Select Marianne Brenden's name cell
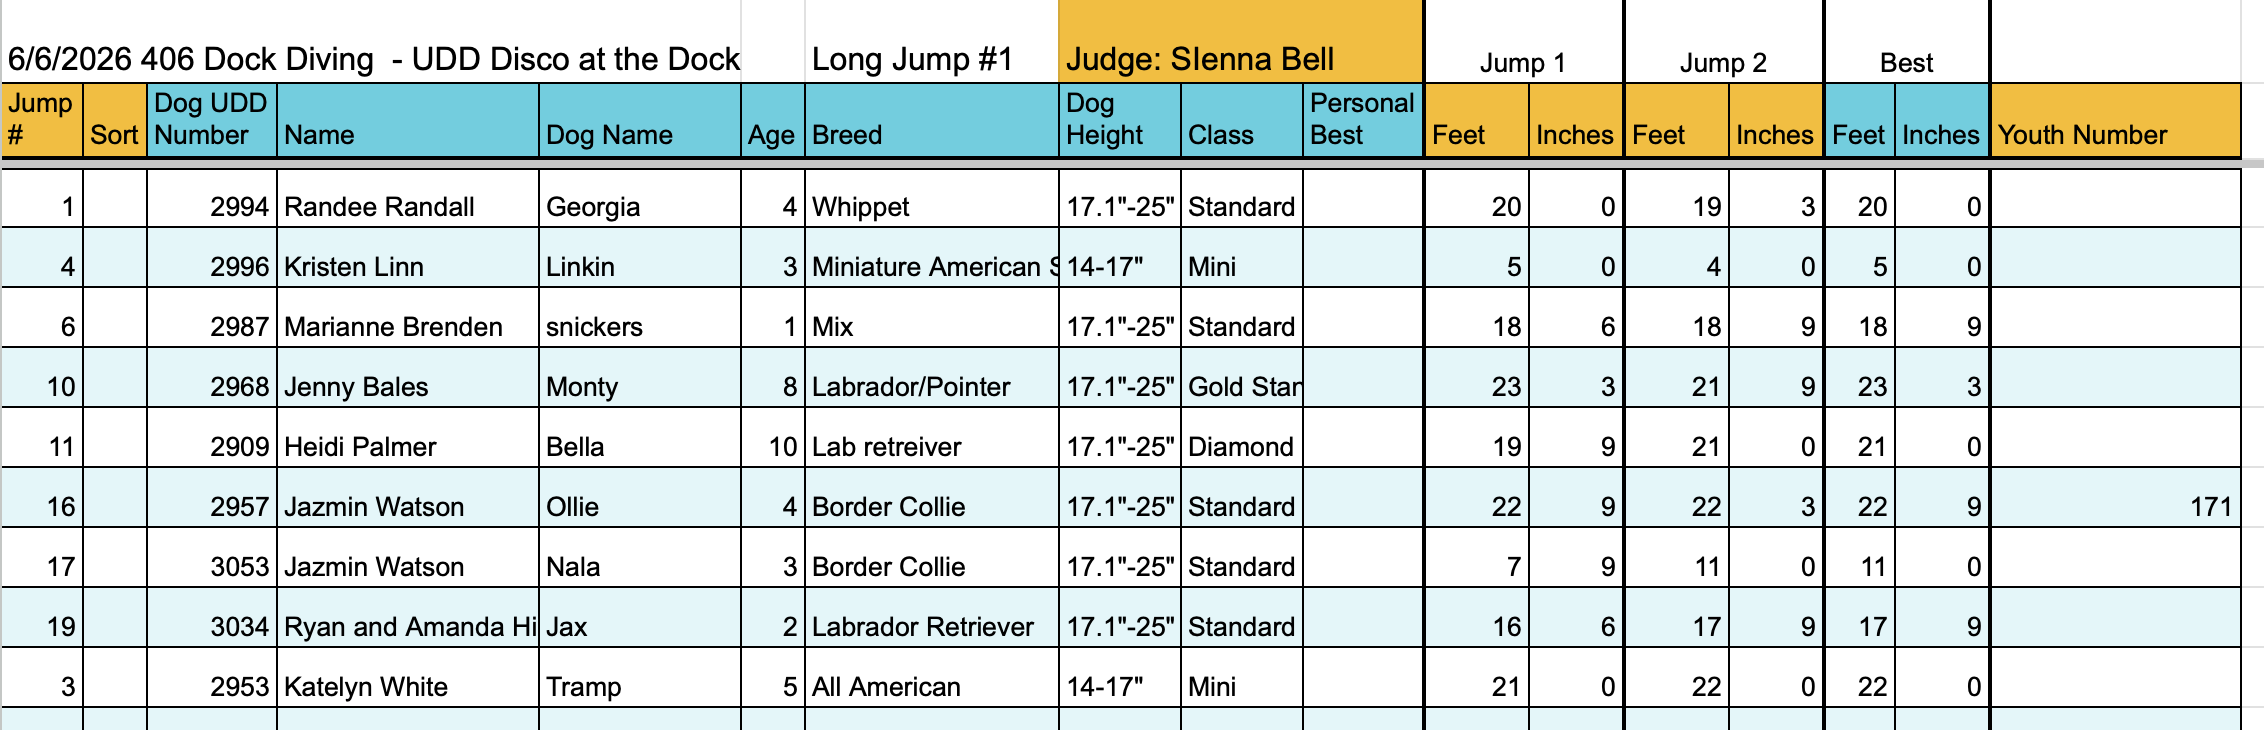This screenshot has height=730, width=2264. coord(408,318)
